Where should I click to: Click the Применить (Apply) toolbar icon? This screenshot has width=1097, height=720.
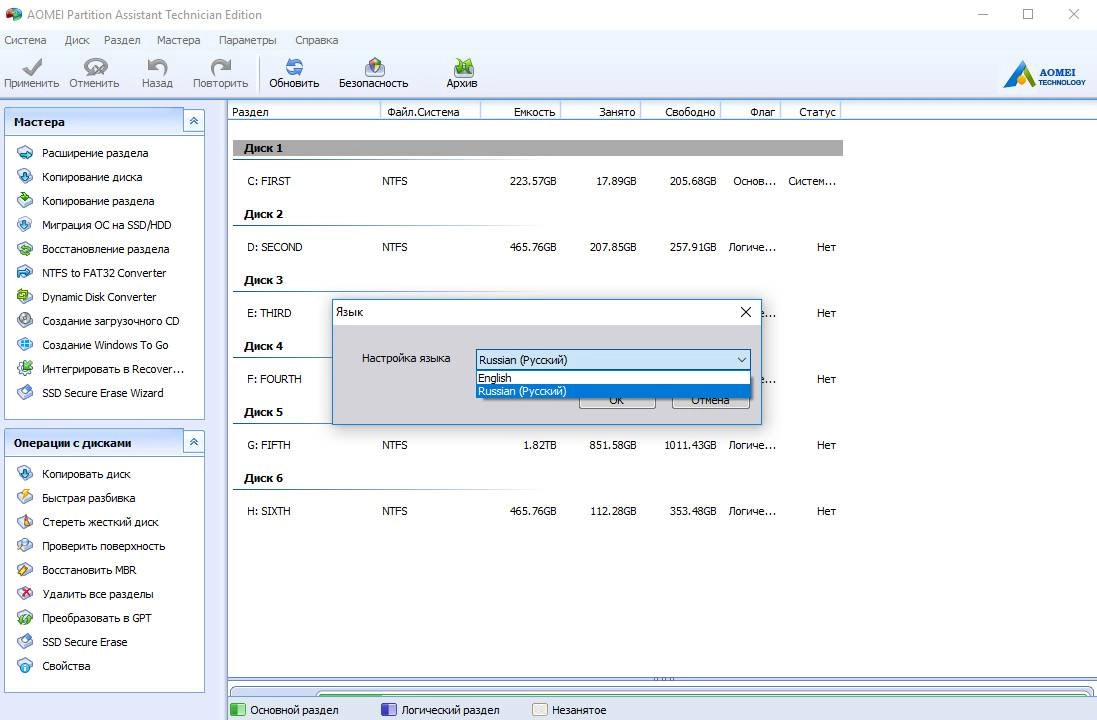[31, 67]
